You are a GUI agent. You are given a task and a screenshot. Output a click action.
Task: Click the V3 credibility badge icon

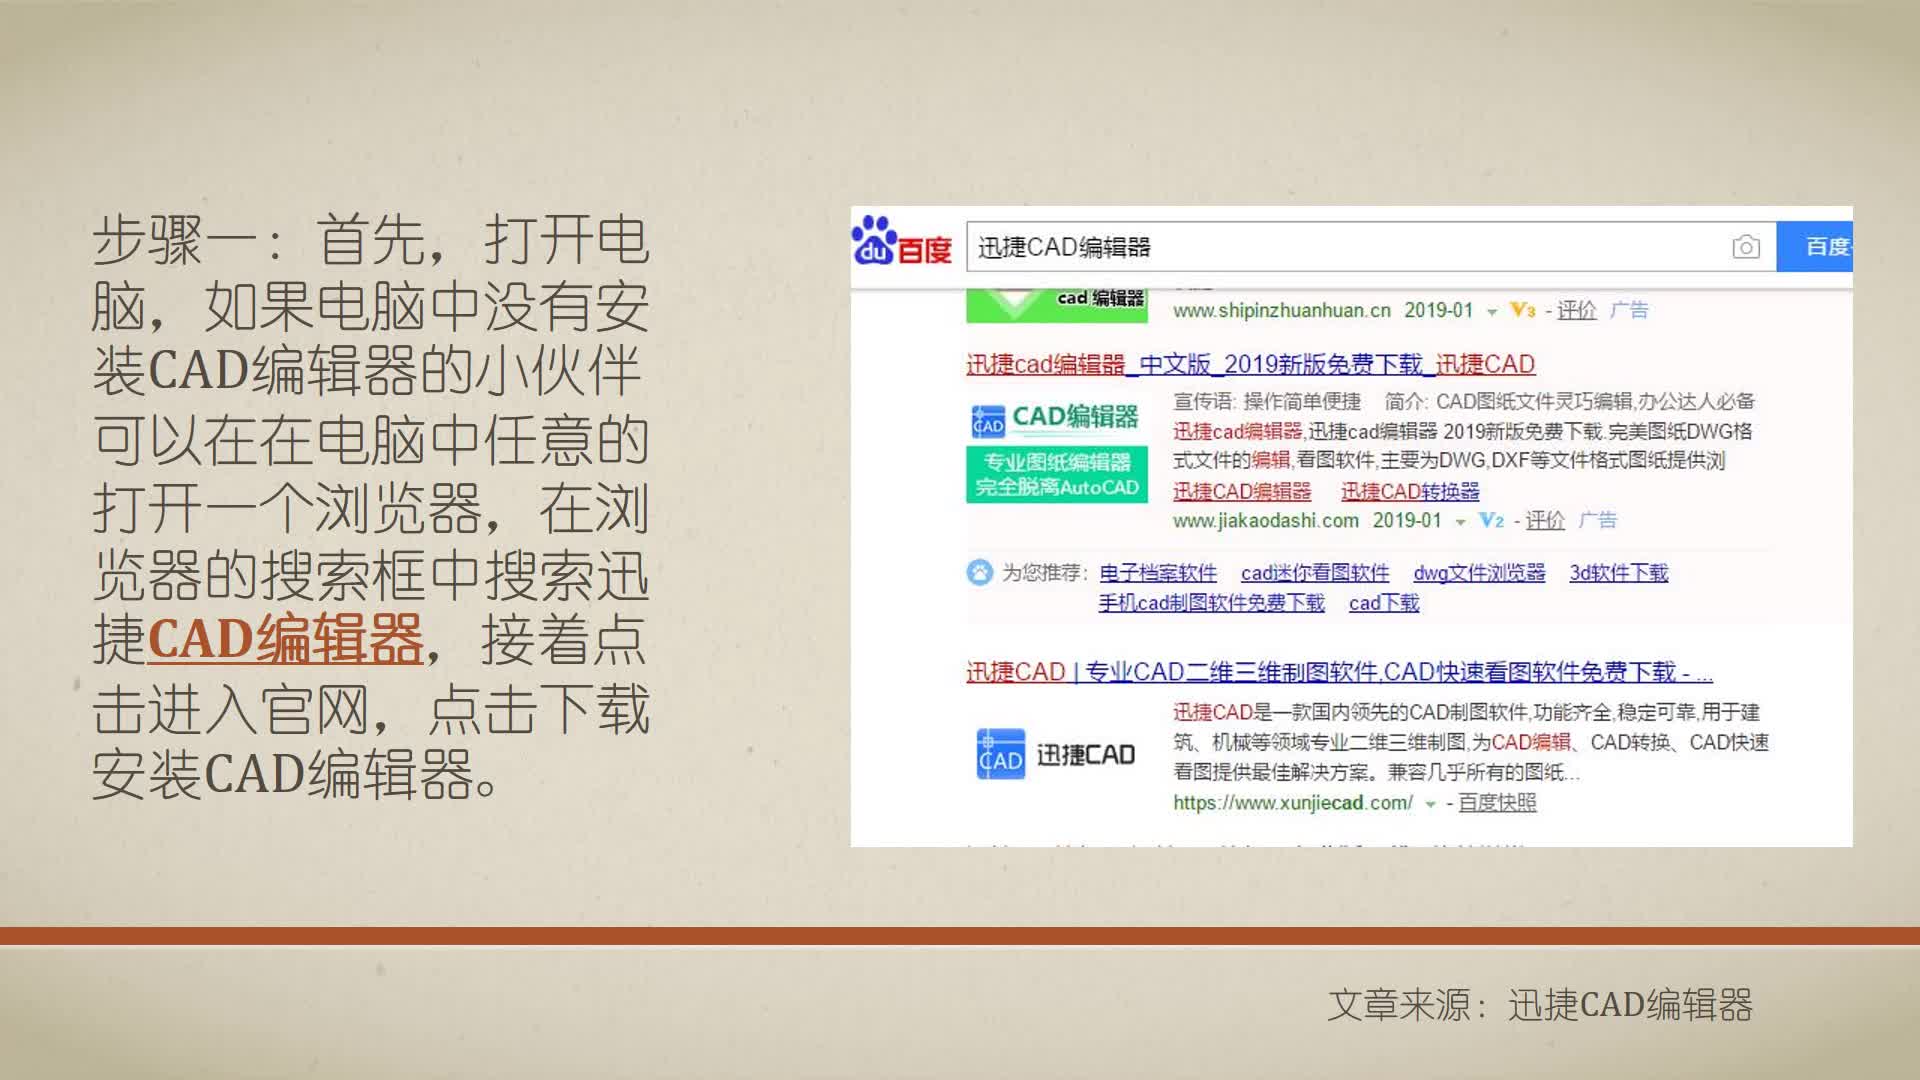(x=1522, y=310)
